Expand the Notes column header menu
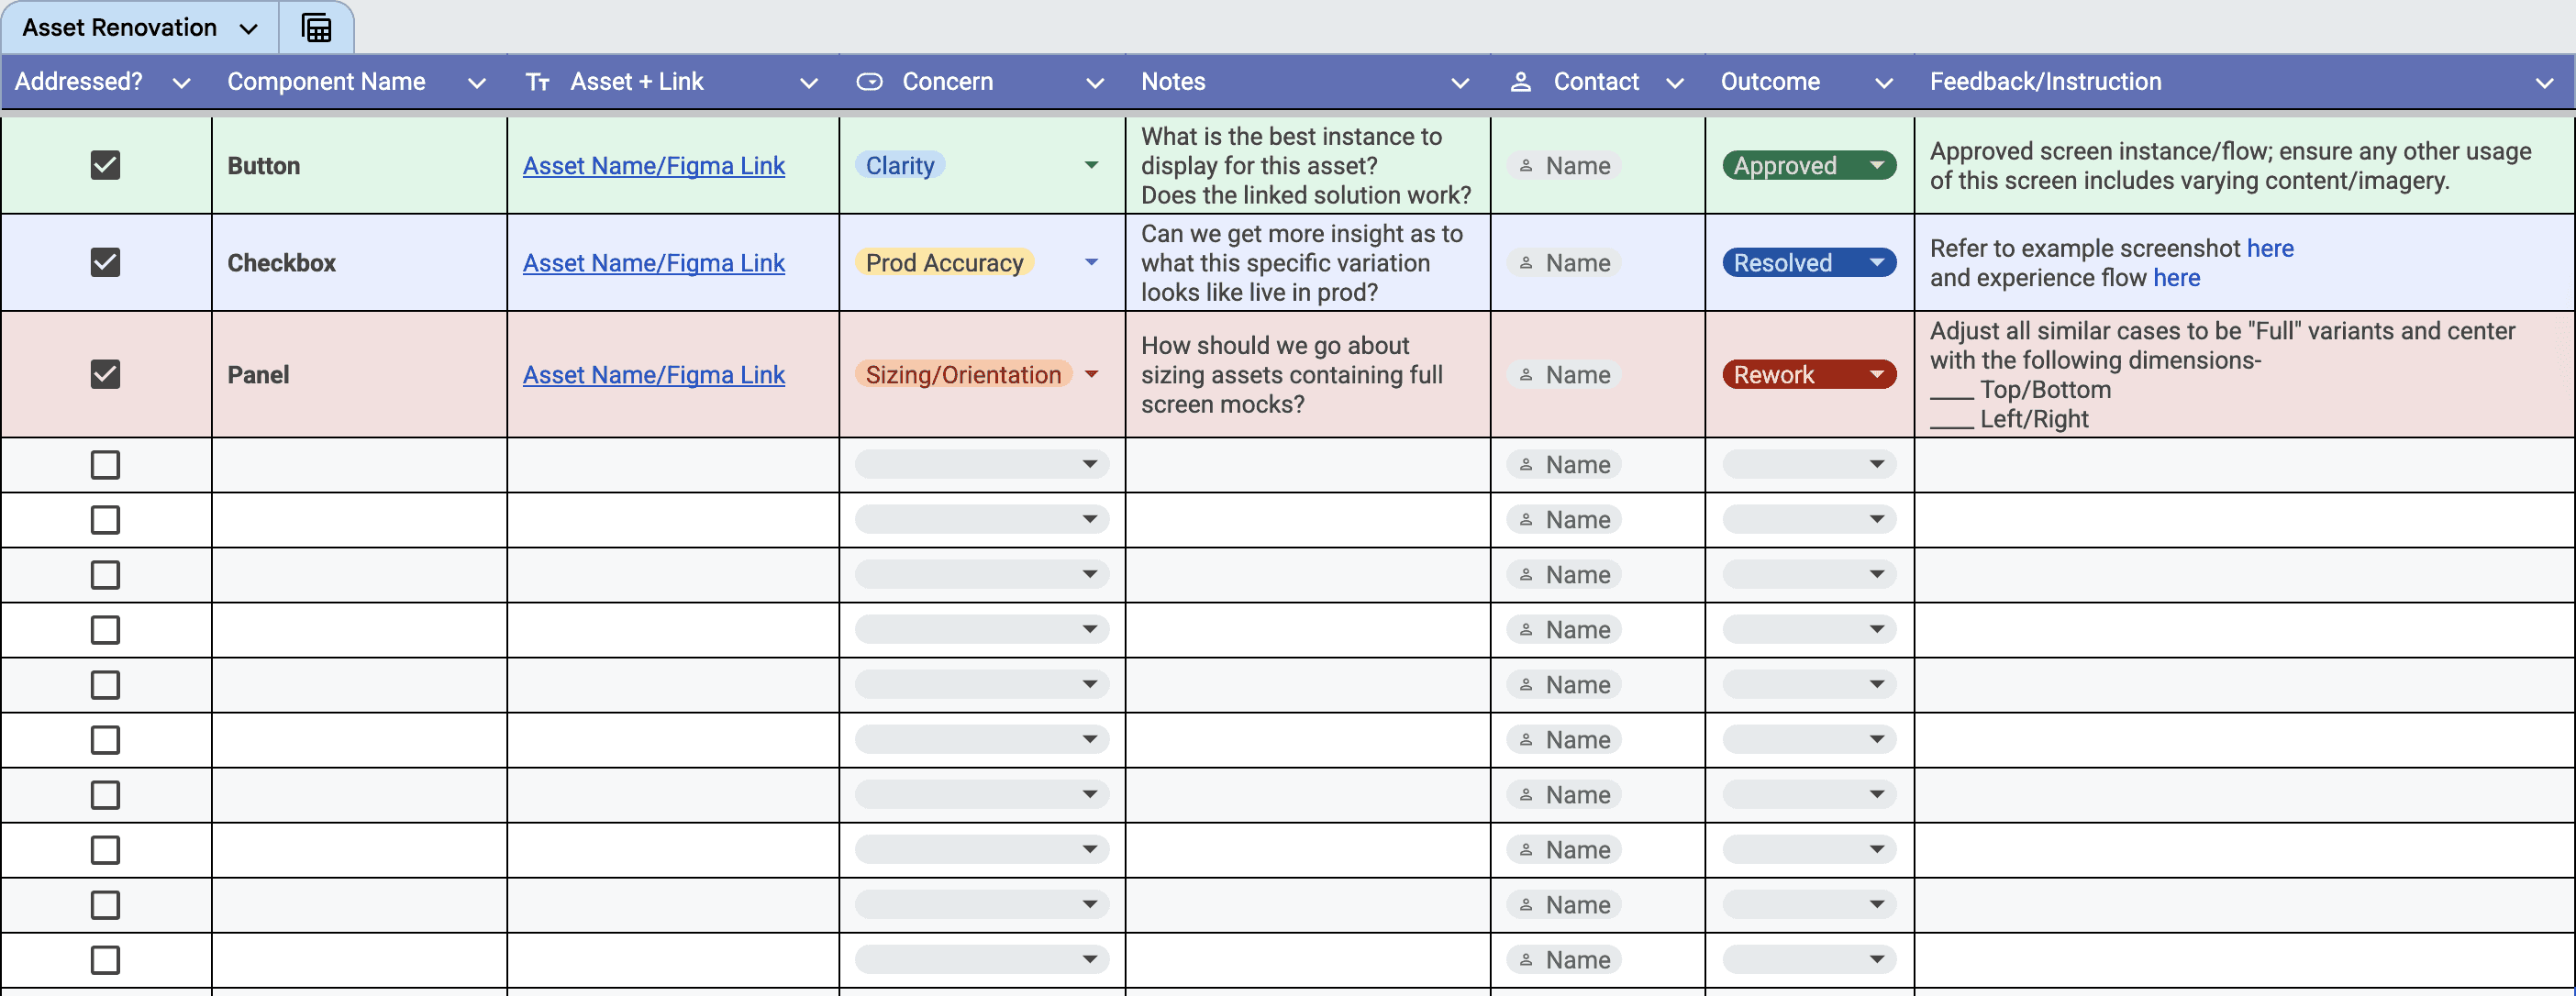Screen dimensions: 2576x996 [1459, 83]
